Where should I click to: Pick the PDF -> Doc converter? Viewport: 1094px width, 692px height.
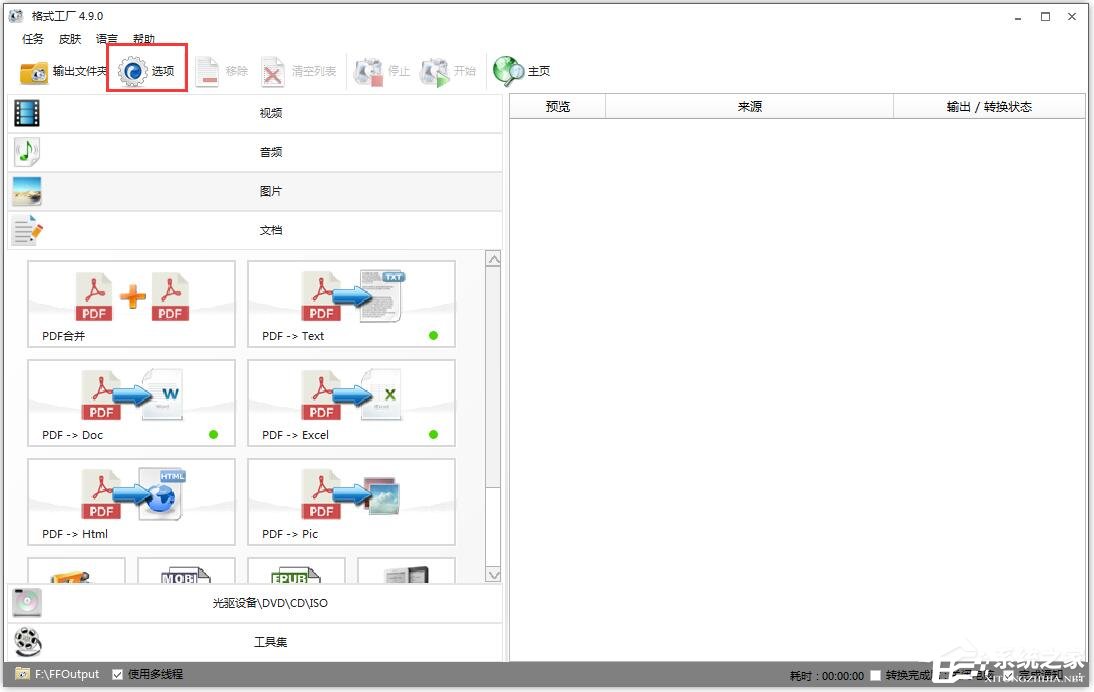[x=131, y=403]
